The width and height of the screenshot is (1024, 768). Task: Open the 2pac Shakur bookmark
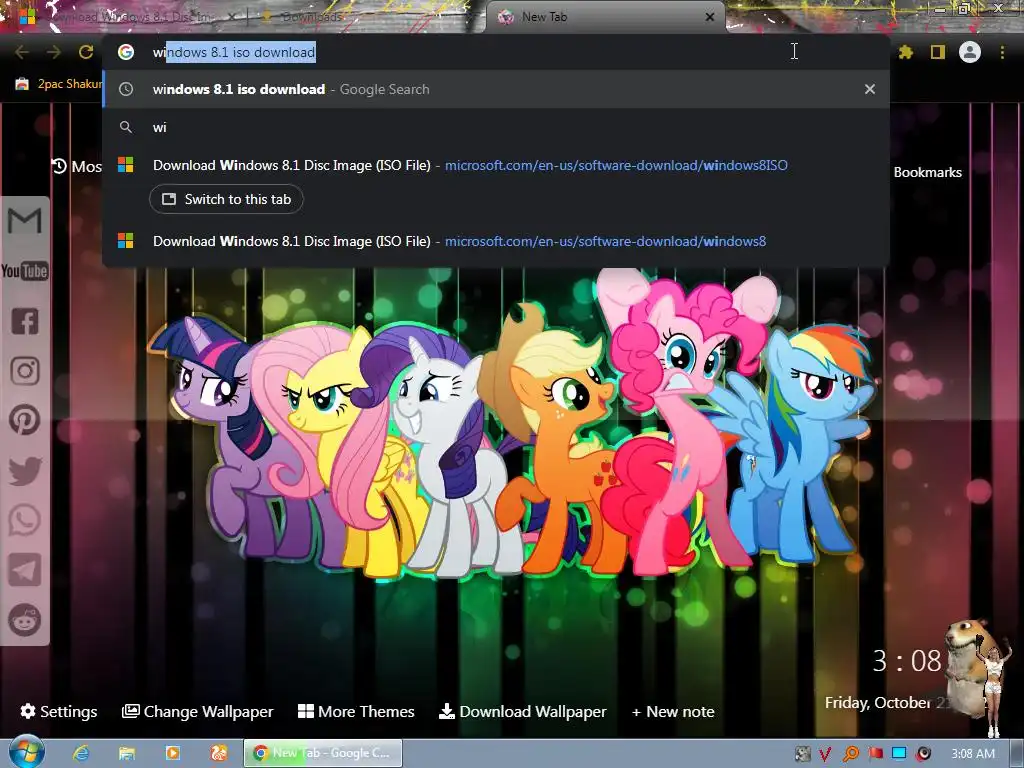pos(59,84)
